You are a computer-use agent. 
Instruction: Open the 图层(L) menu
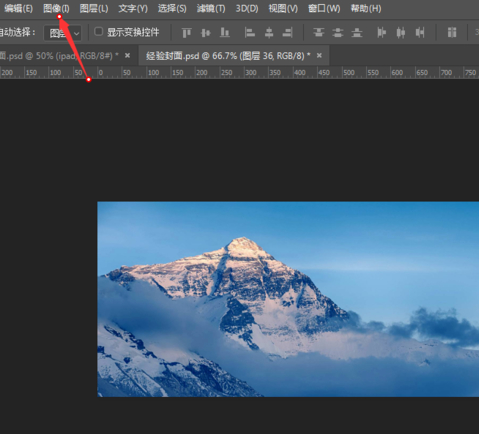coord(94,9)
